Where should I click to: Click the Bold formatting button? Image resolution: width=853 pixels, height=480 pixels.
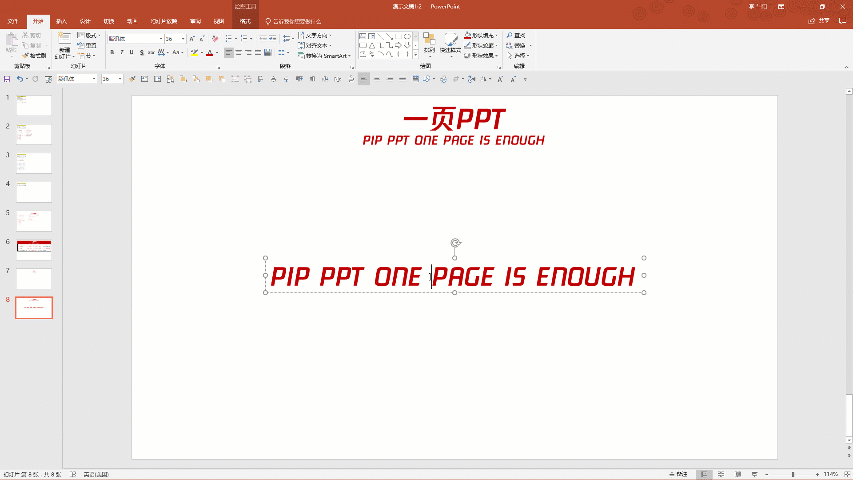(113, 53)
